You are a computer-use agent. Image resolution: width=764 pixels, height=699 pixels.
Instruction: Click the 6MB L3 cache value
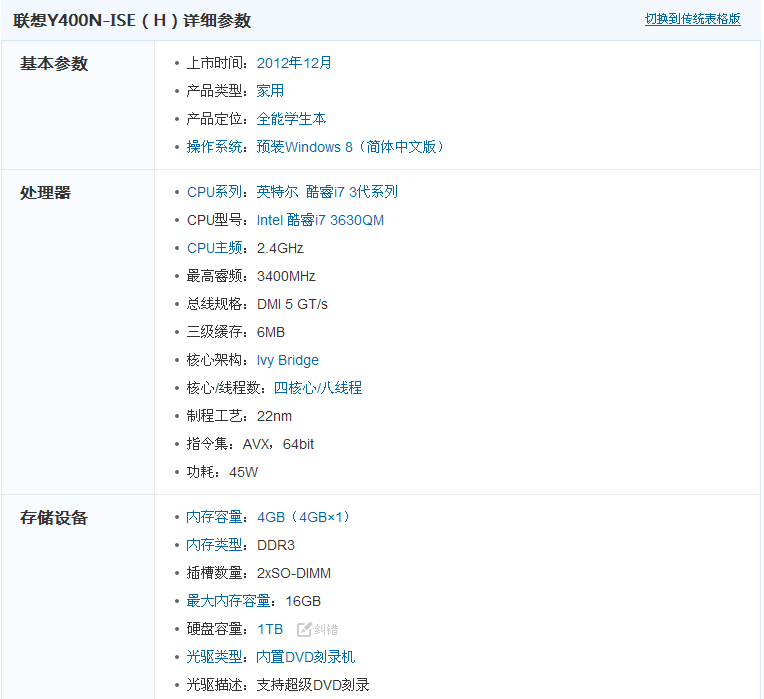pyautogui.click(x=270, y=332)
